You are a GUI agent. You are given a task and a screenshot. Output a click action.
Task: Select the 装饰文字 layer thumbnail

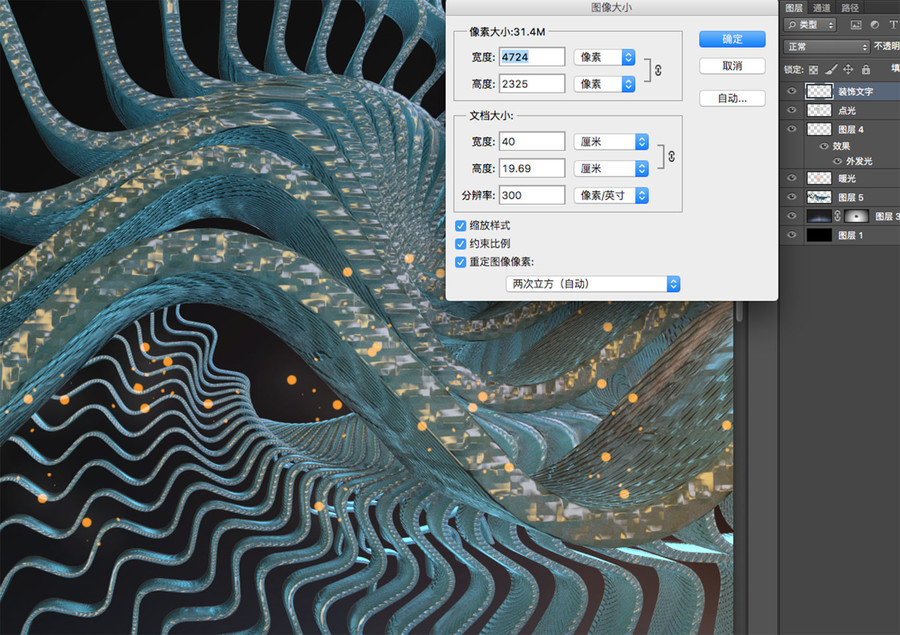coord(819,91)
